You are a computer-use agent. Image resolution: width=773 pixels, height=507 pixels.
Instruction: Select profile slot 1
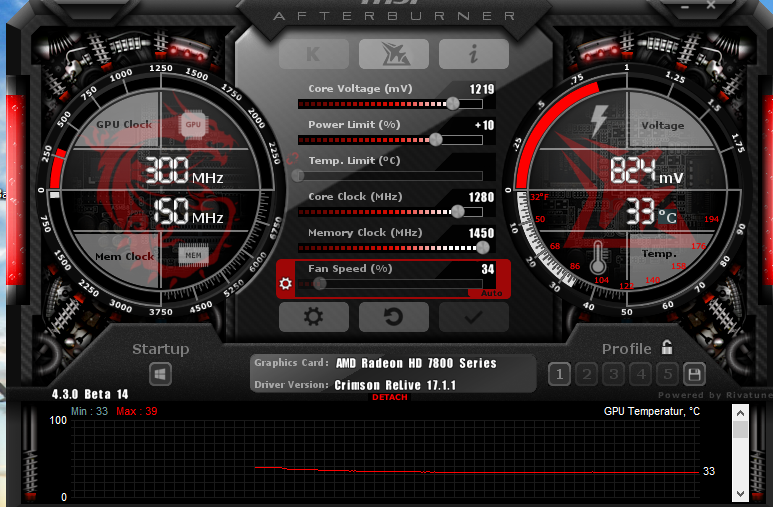tap(559, 374)
